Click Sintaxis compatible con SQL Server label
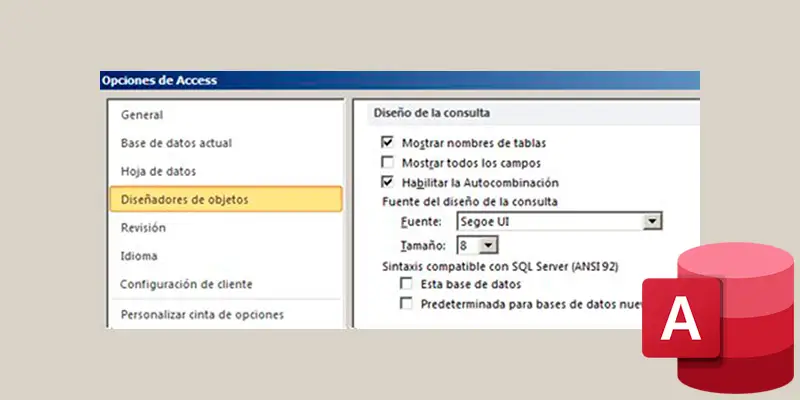Screen dimensions: 800x400 pyautogui.click(x=500, y=266)
